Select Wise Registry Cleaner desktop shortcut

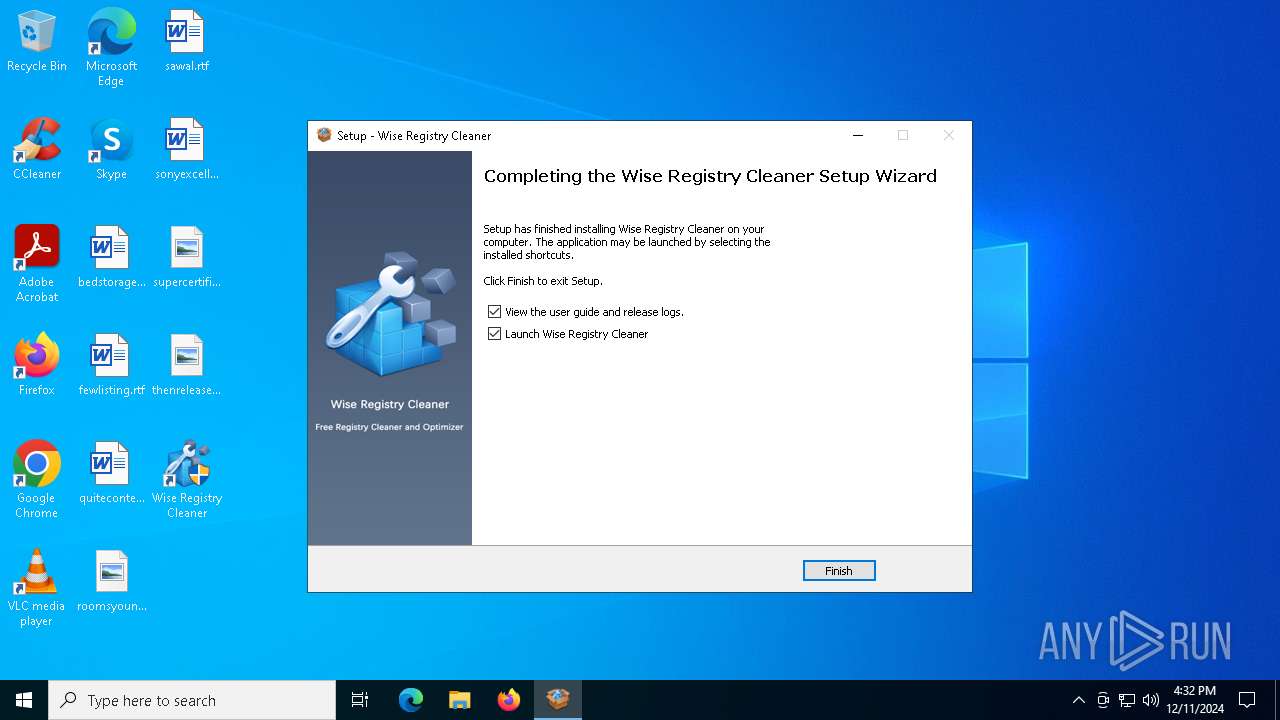point(187,480)
